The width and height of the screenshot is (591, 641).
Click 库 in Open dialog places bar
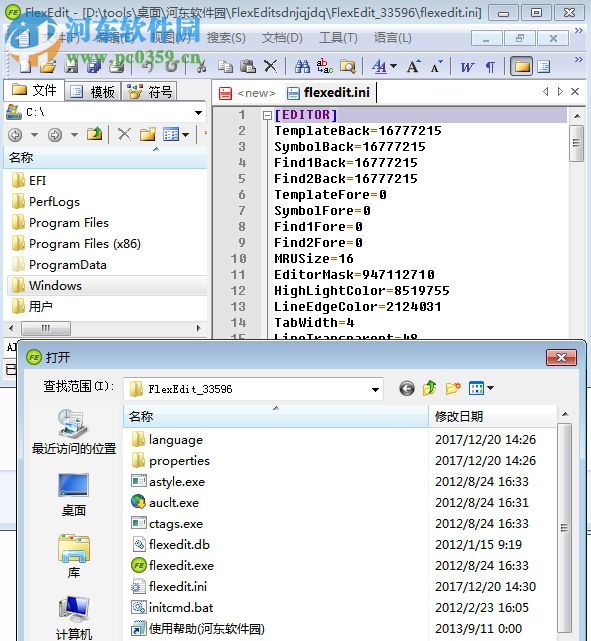pos(74,557)
